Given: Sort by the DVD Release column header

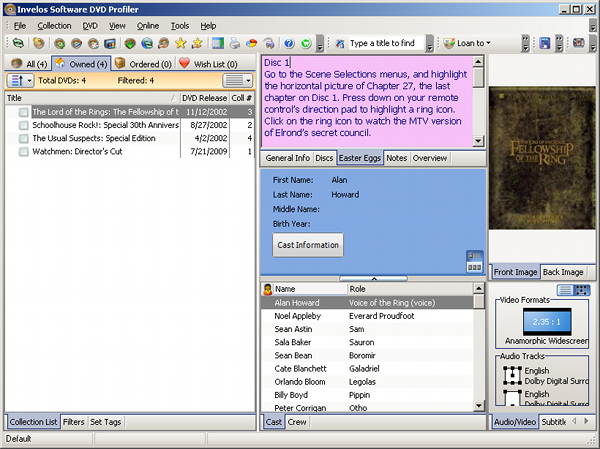Looking at the screenshot, I should tap(204, 98).
